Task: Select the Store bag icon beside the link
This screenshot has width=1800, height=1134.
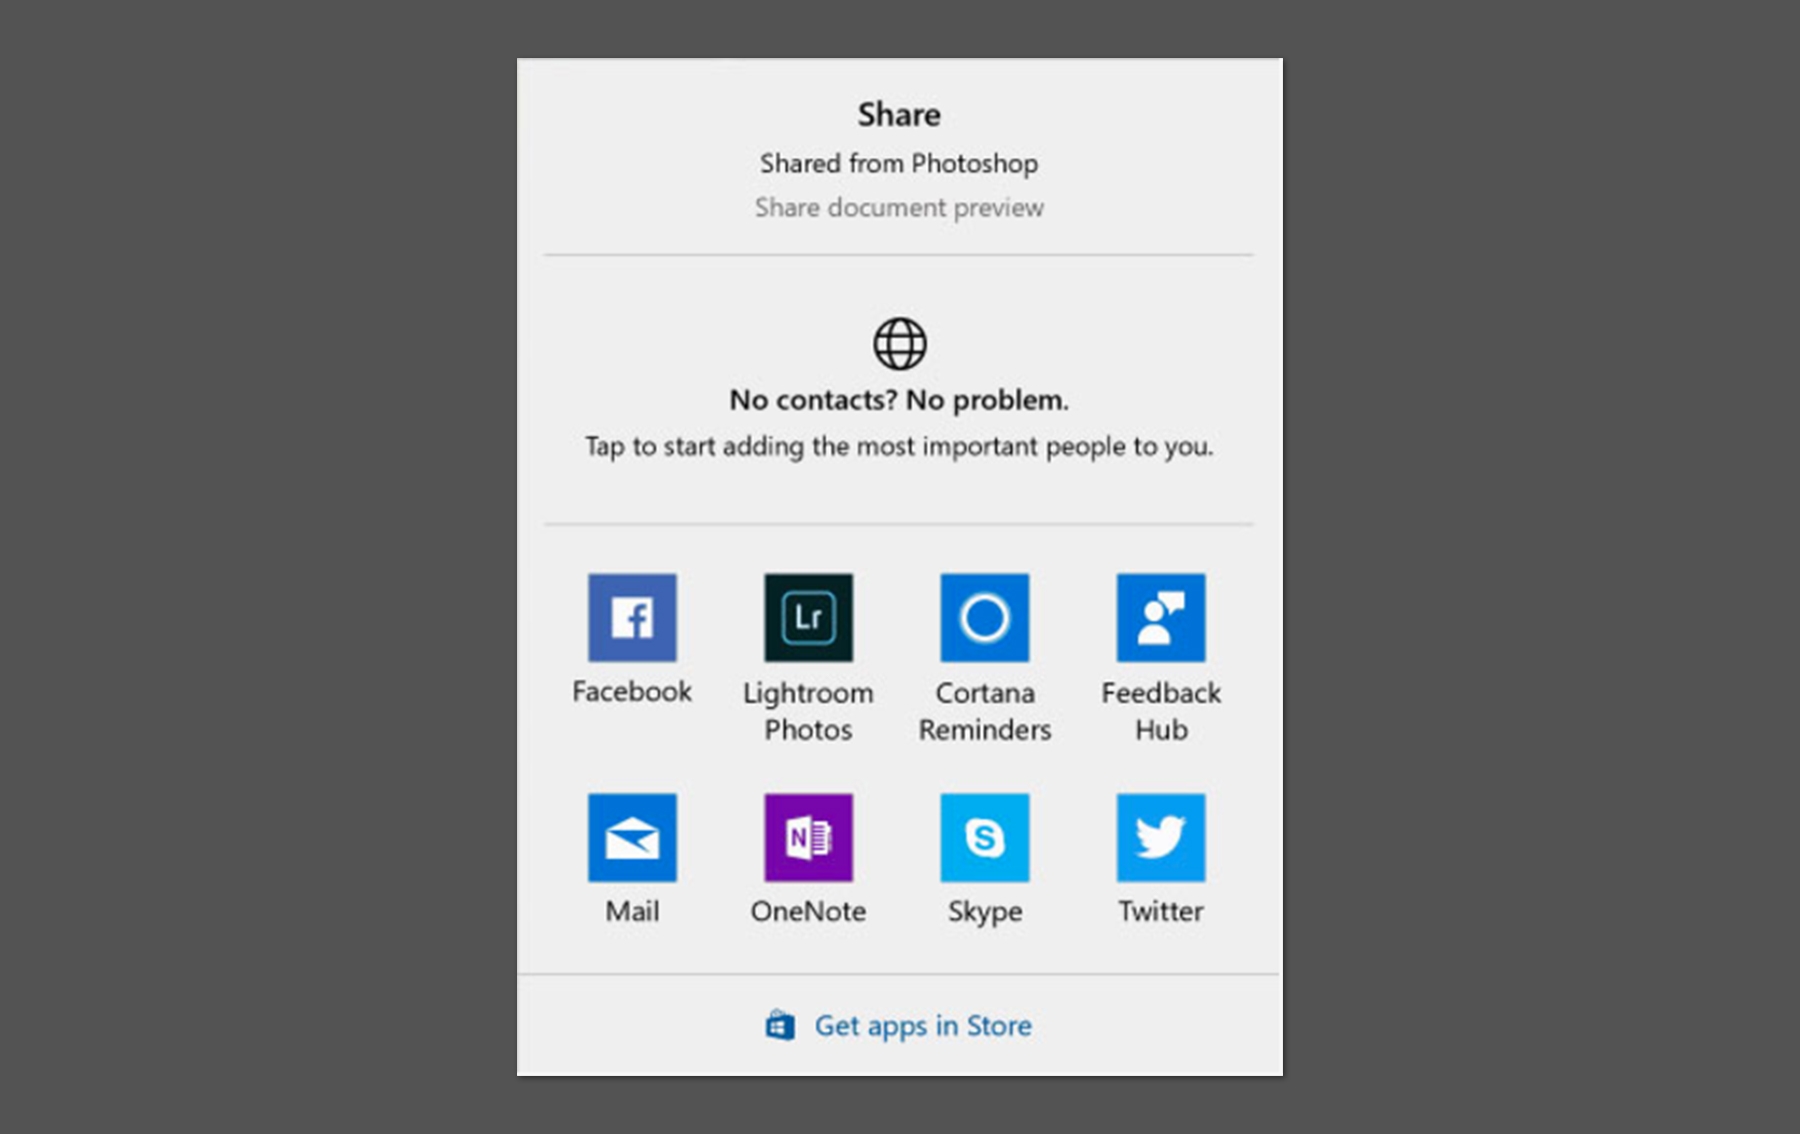Action: point(781,1024)
